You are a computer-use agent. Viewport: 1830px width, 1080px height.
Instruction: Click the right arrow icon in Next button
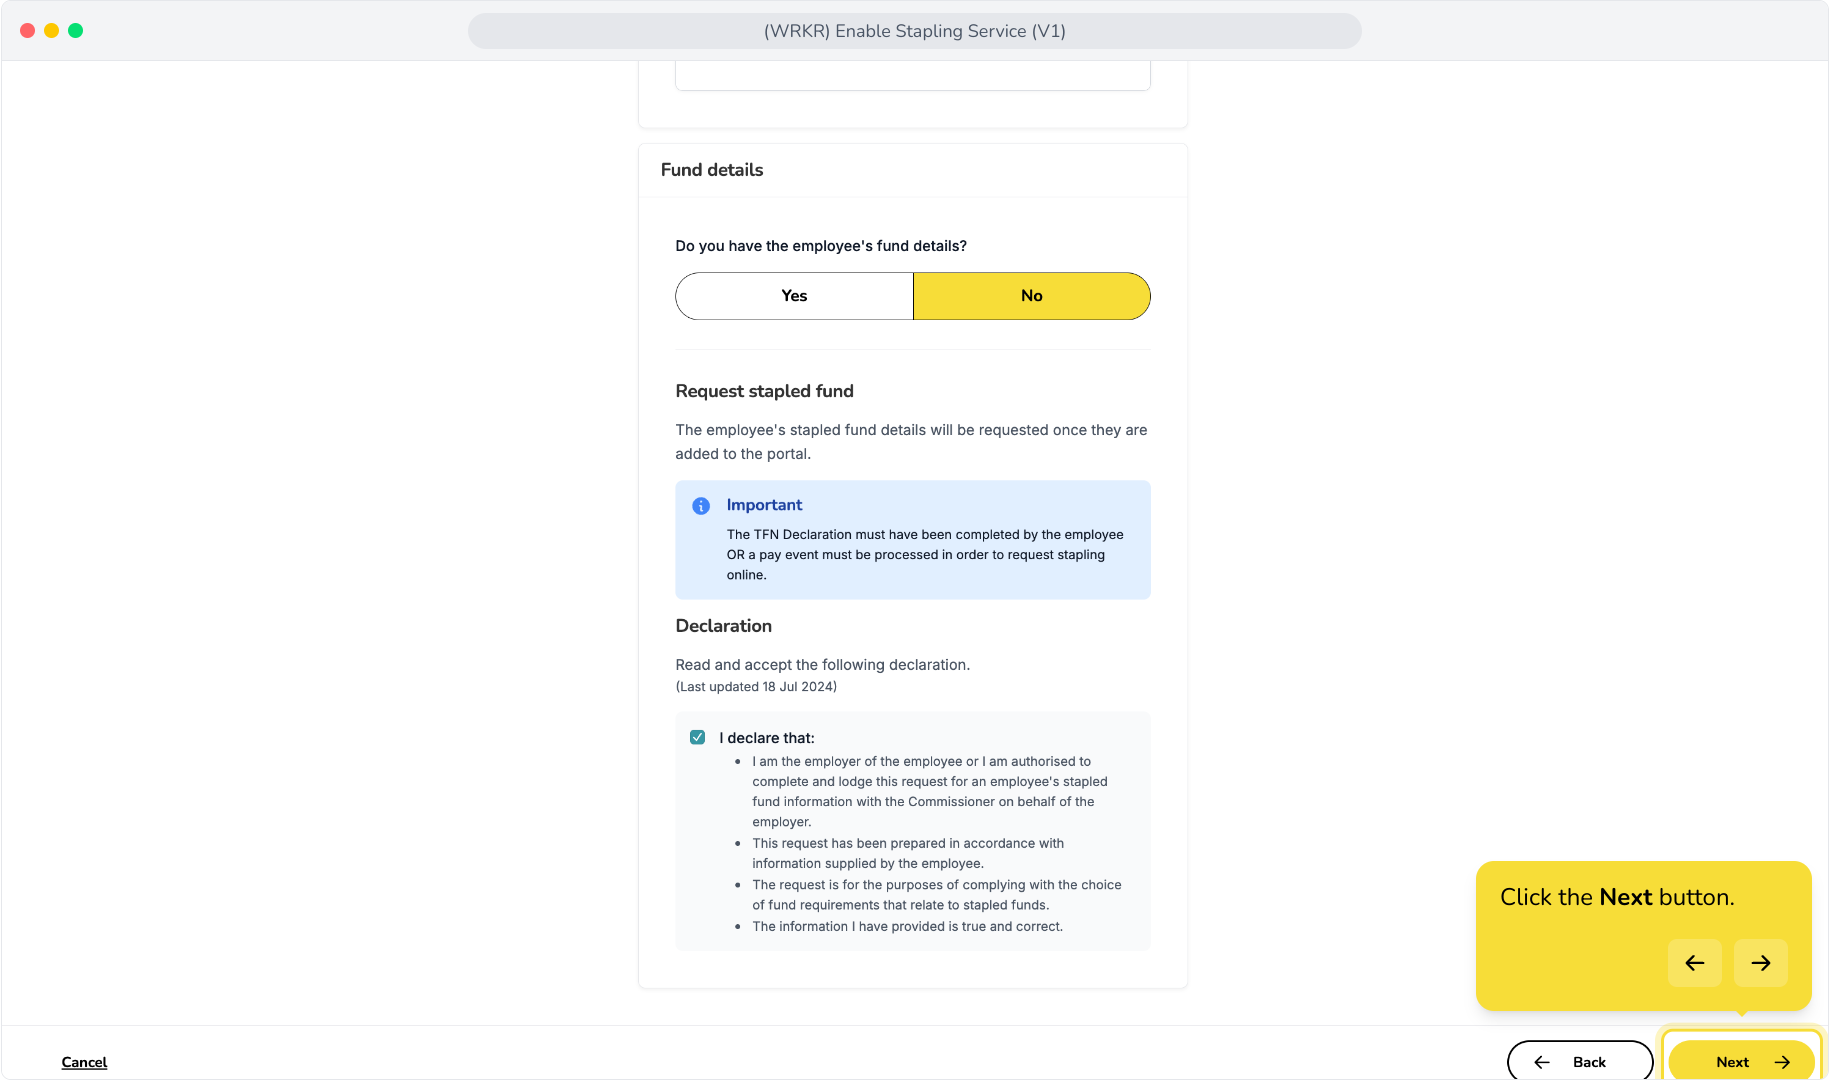pos(1782,1062)
